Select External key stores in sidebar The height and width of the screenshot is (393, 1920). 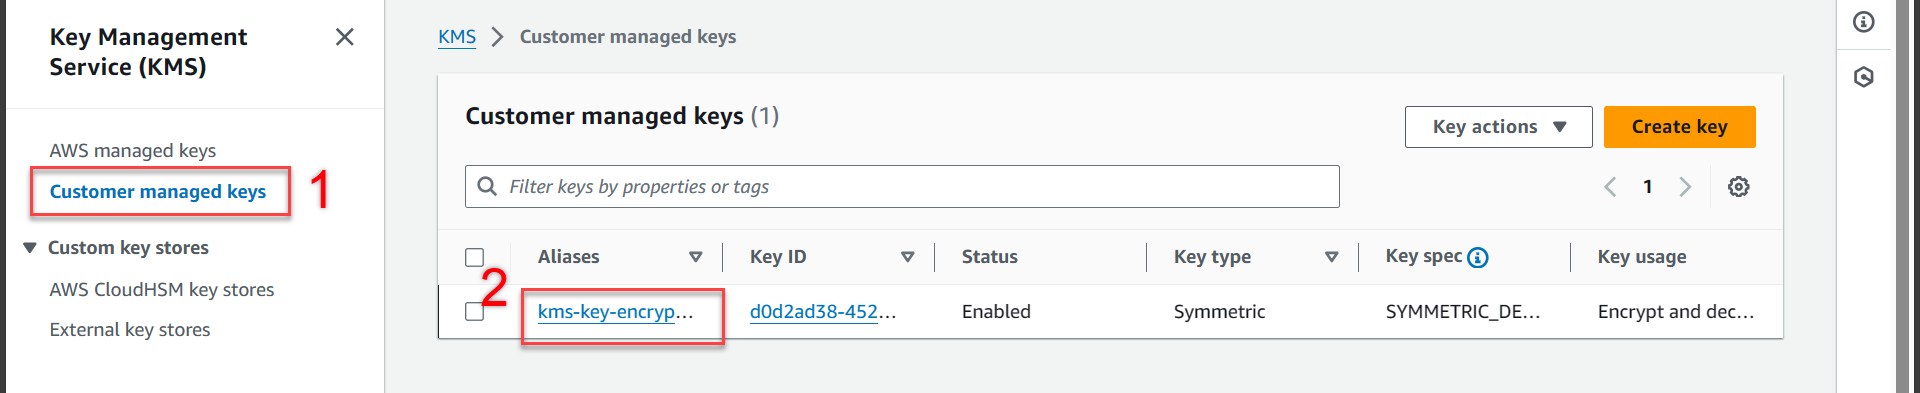coord(130,330)
